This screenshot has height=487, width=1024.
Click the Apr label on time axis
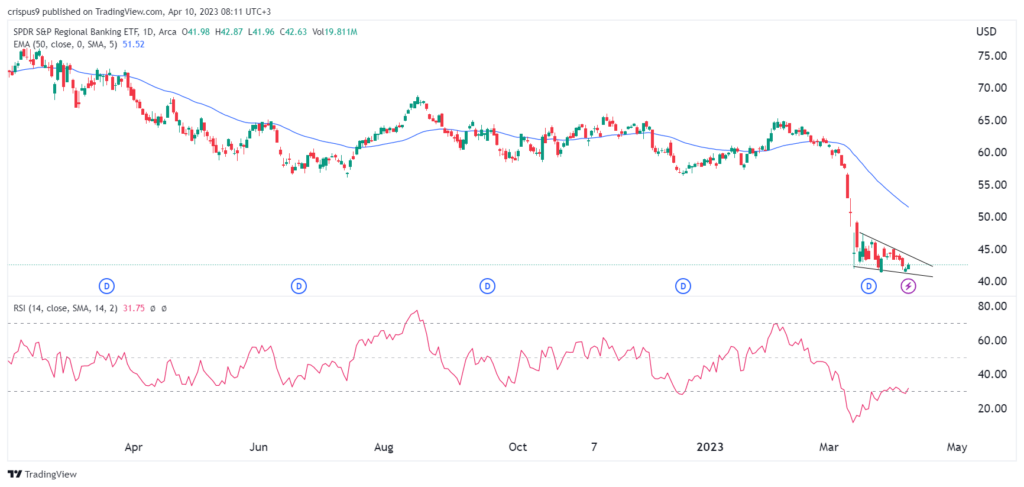[133, 448]
